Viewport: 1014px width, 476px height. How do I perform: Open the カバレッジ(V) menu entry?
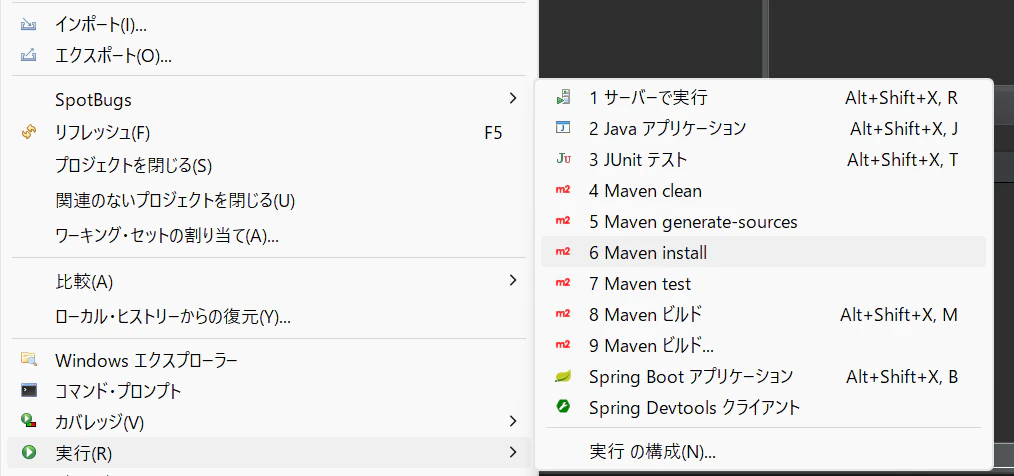[271, 422]
